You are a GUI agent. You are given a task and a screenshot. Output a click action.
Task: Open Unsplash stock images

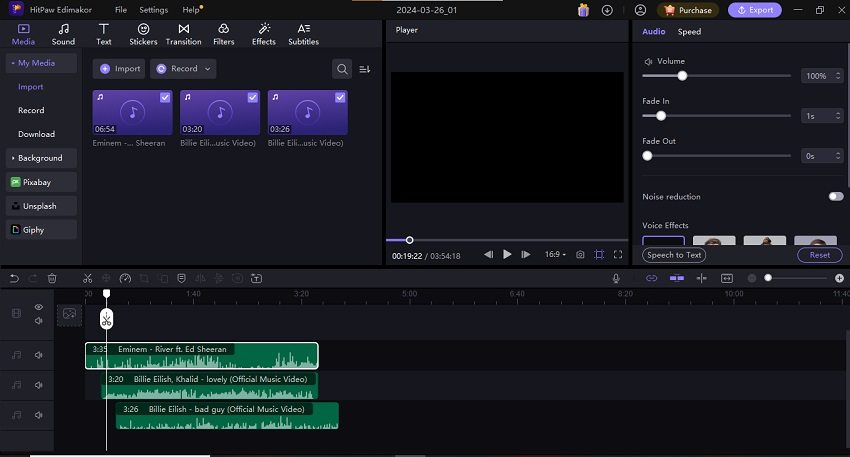tap(41, 206)
